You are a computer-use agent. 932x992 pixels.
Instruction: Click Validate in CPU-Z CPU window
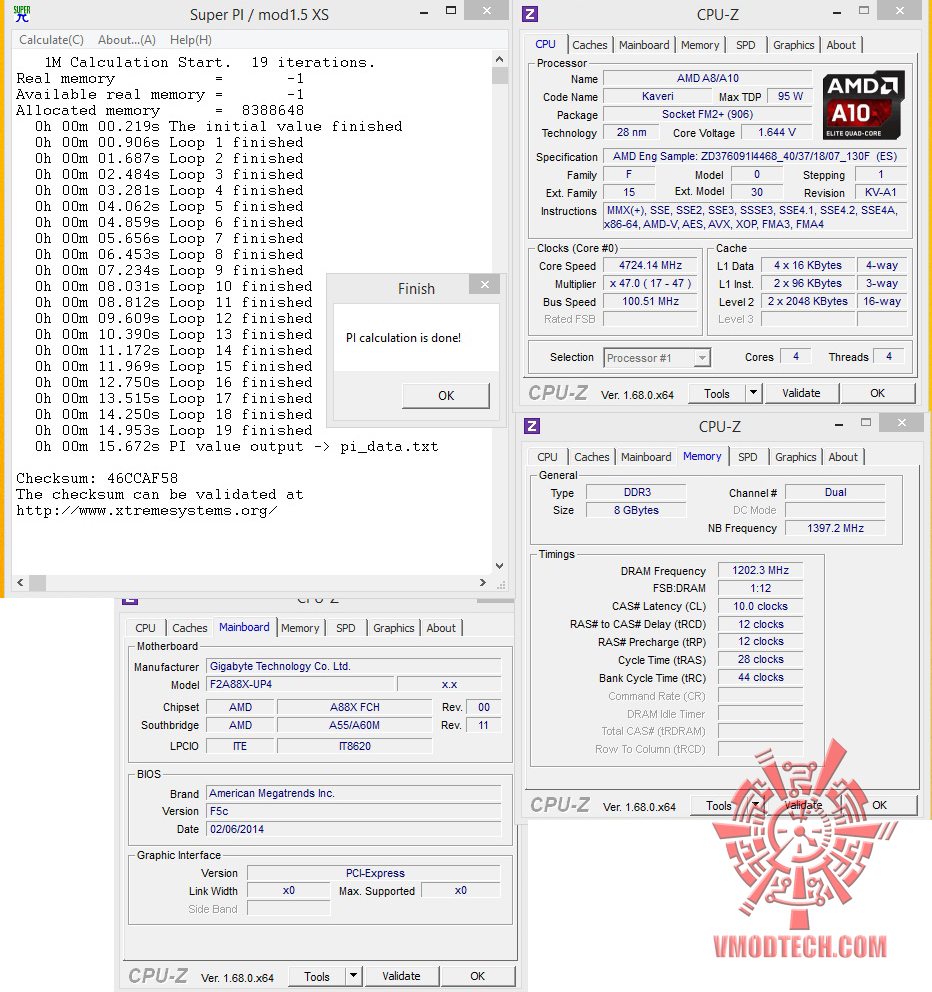(801, 394)
